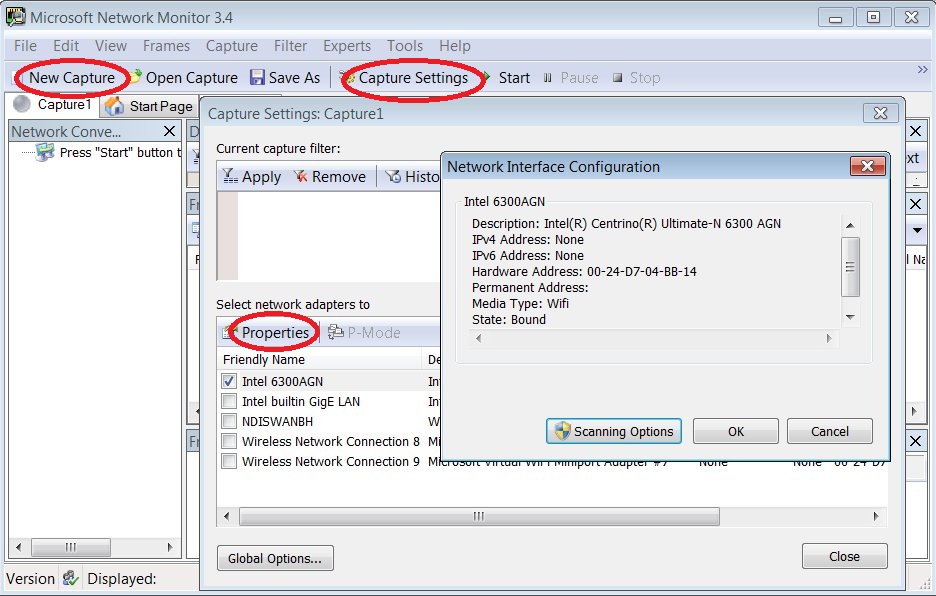Open the File menu

click(25, 46)
